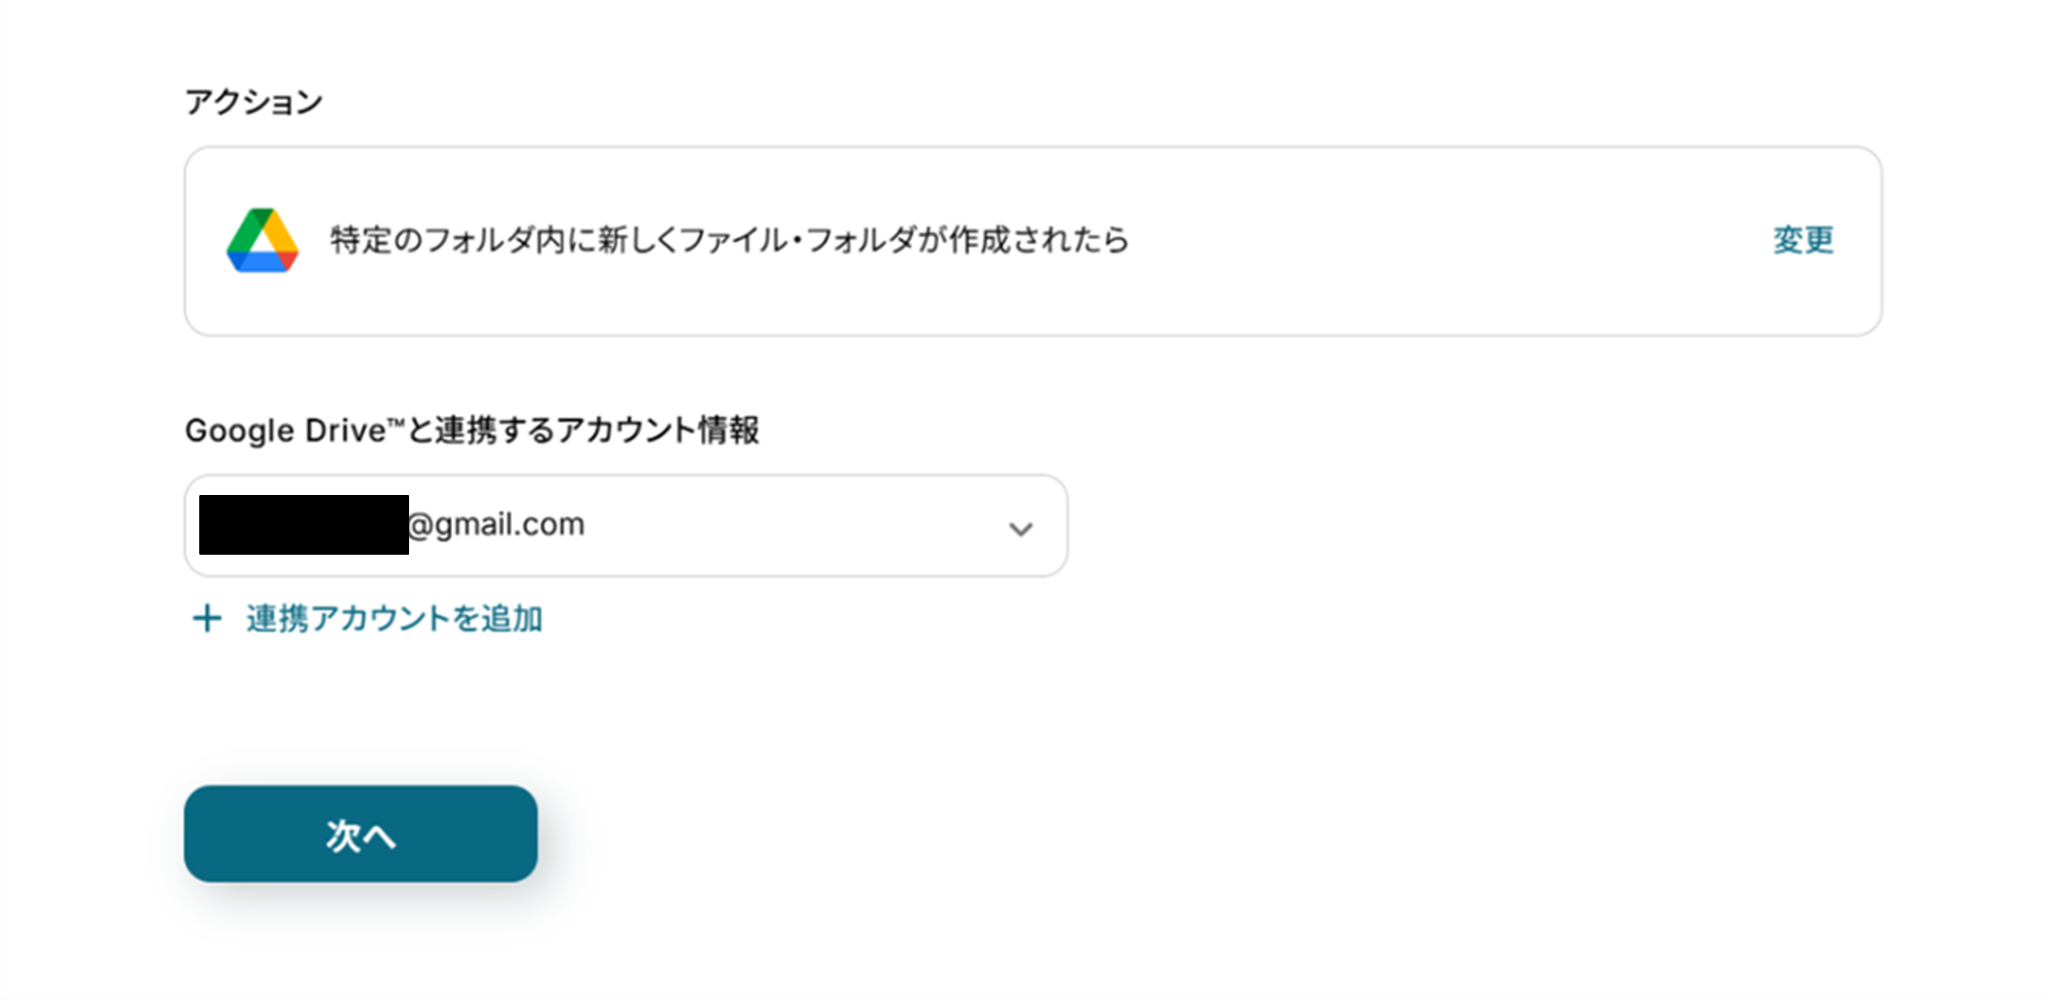Click the empty middle of account field

800,526
